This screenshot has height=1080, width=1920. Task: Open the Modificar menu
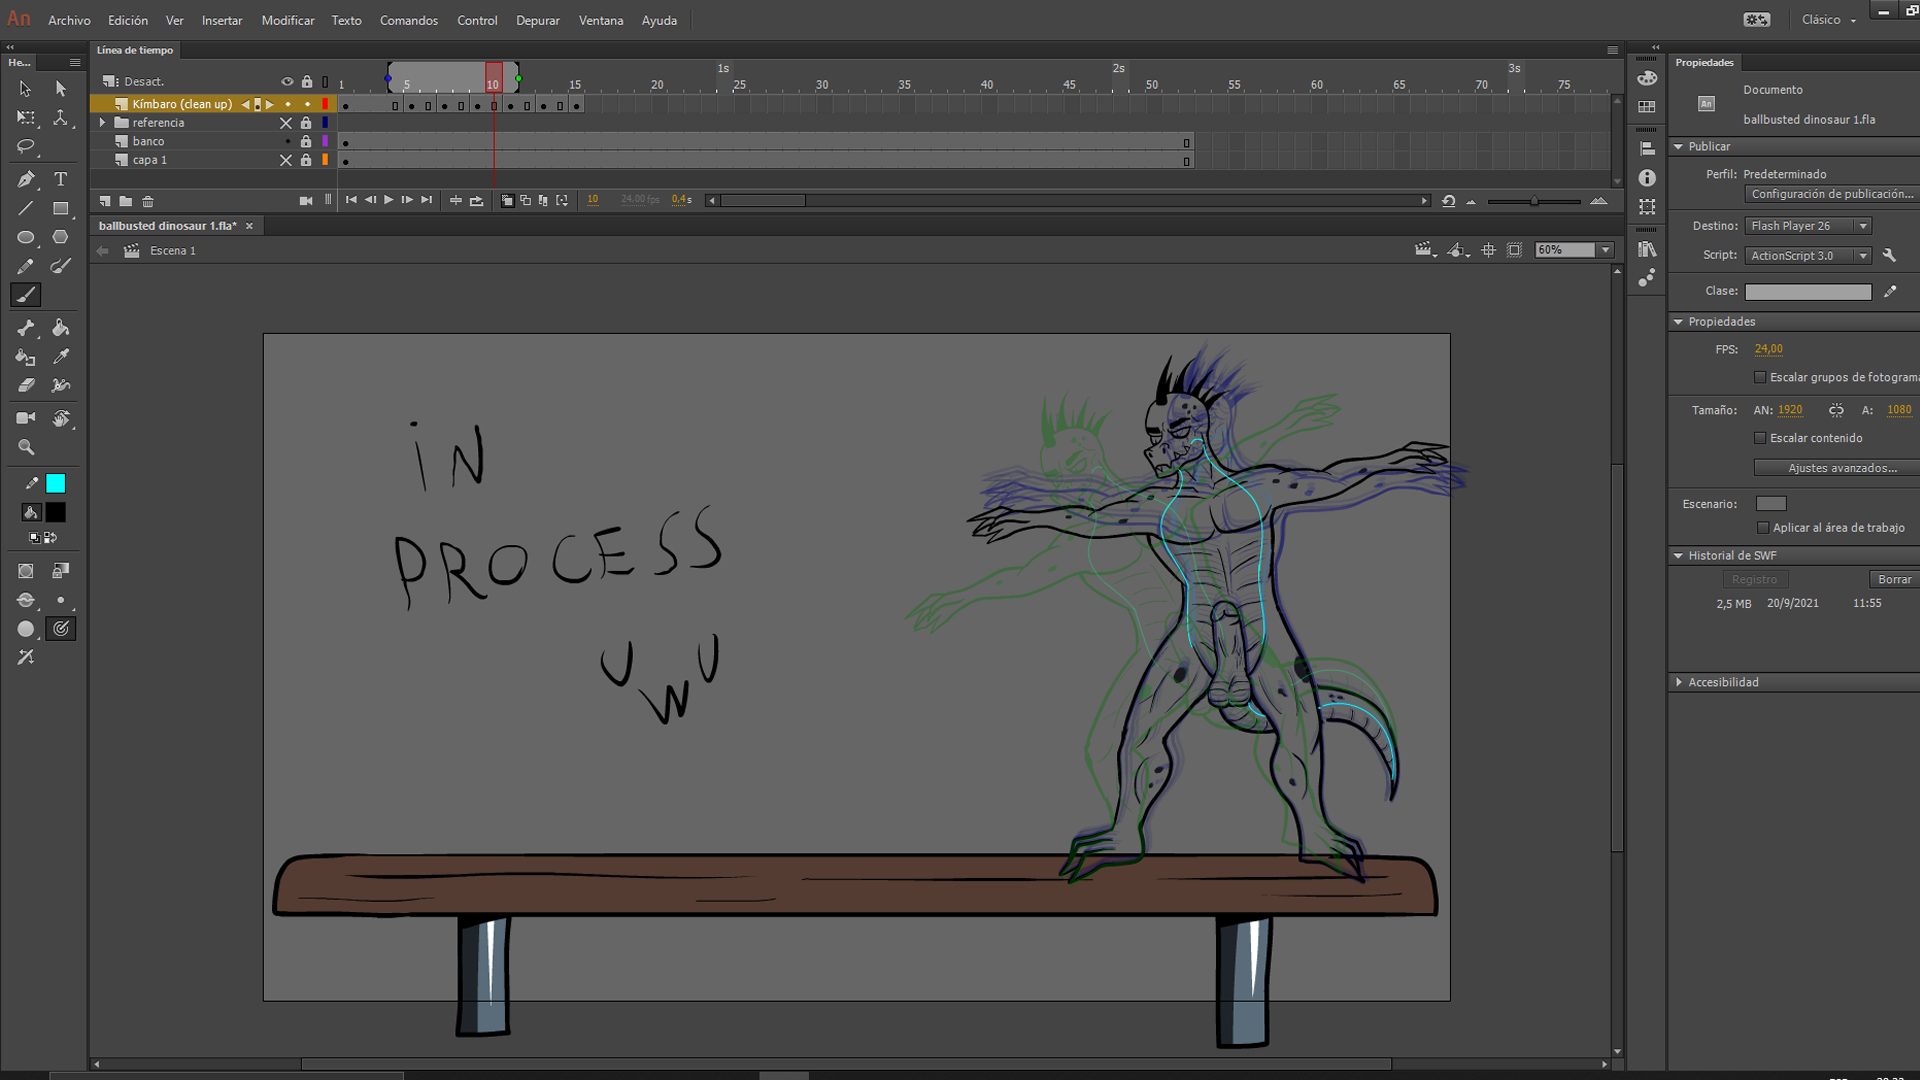click(x=287, y=20)
